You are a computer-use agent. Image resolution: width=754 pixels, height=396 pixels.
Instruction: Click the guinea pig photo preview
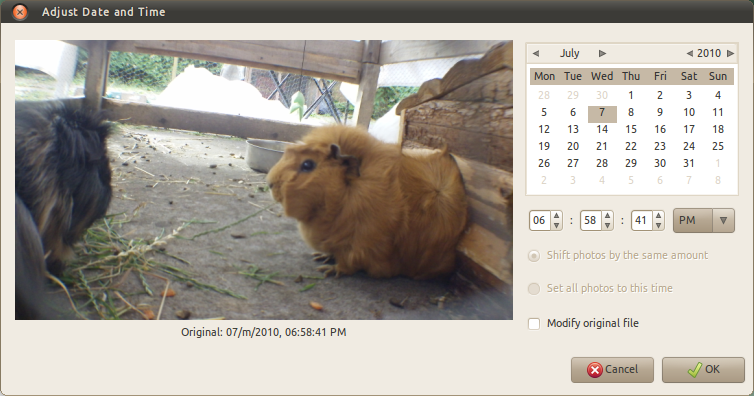point(264,180)
